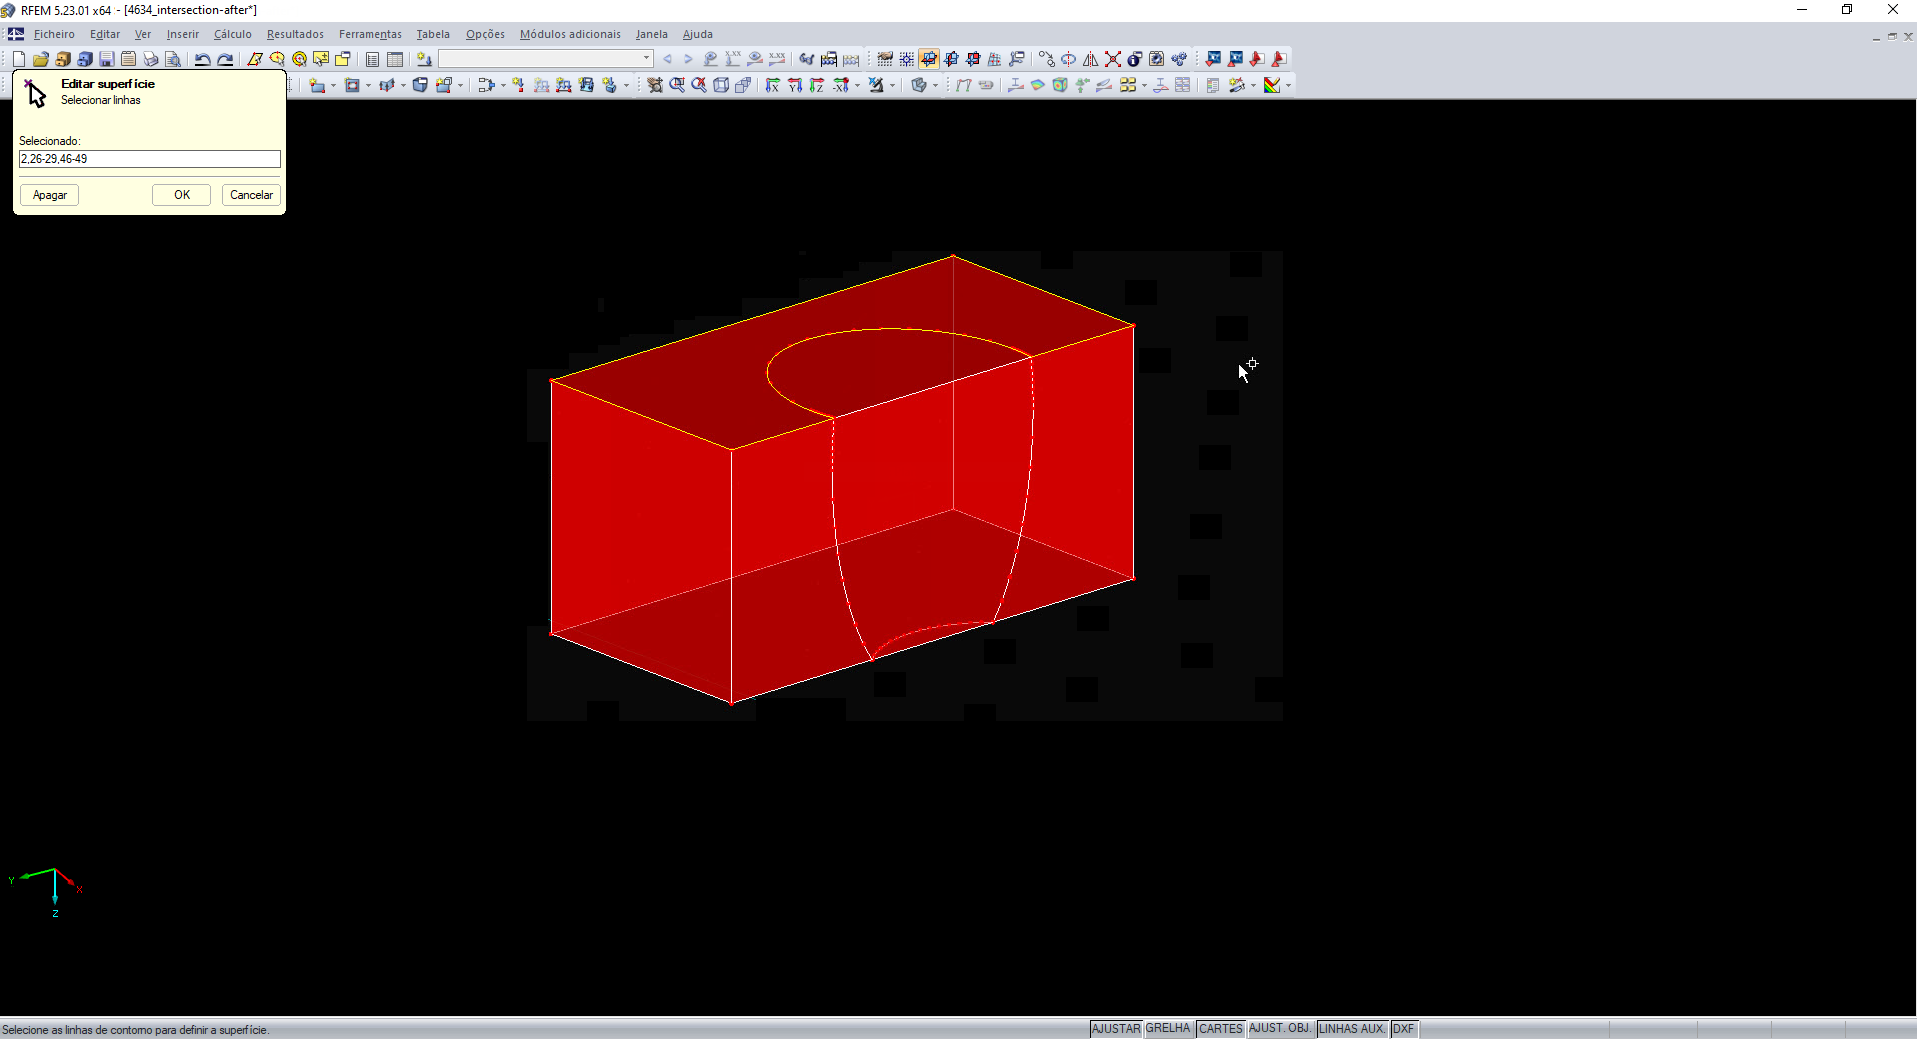Confirm selection with OK button

click(182, 195)
